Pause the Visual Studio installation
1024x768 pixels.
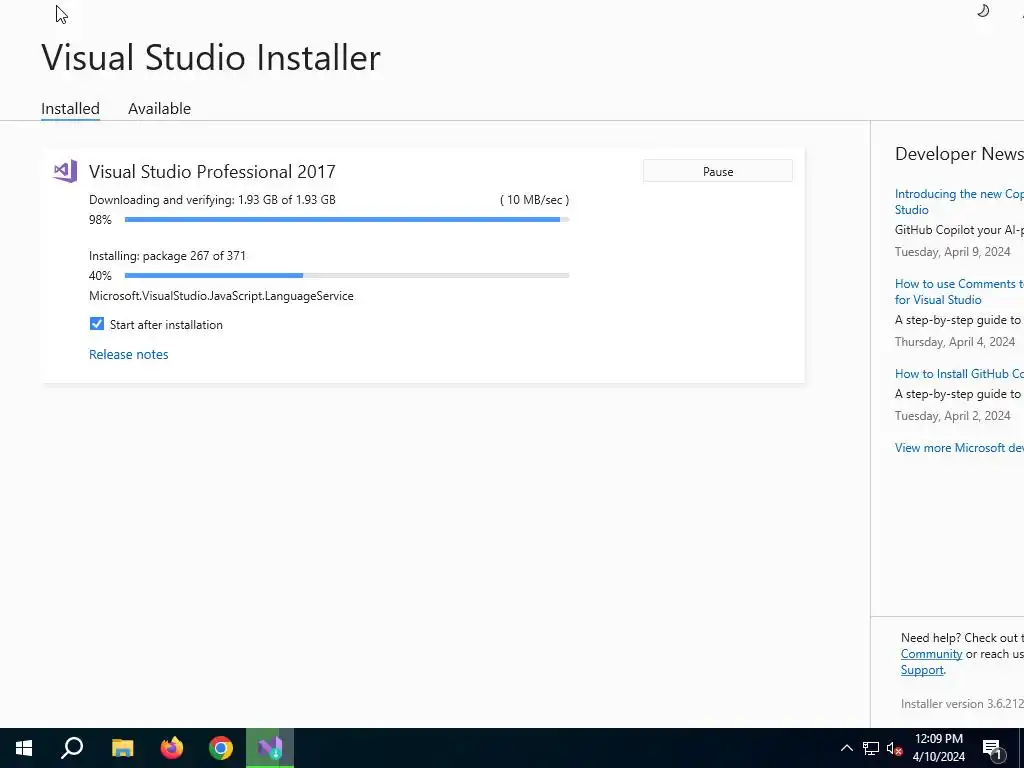click(x=718, y=171)
